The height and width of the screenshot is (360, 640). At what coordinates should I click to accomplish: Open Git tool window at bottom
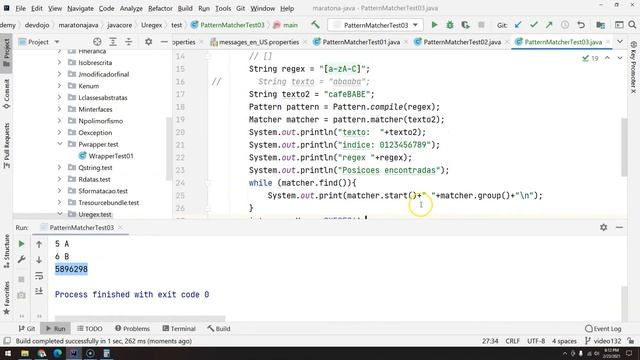[x=27, y=329]
